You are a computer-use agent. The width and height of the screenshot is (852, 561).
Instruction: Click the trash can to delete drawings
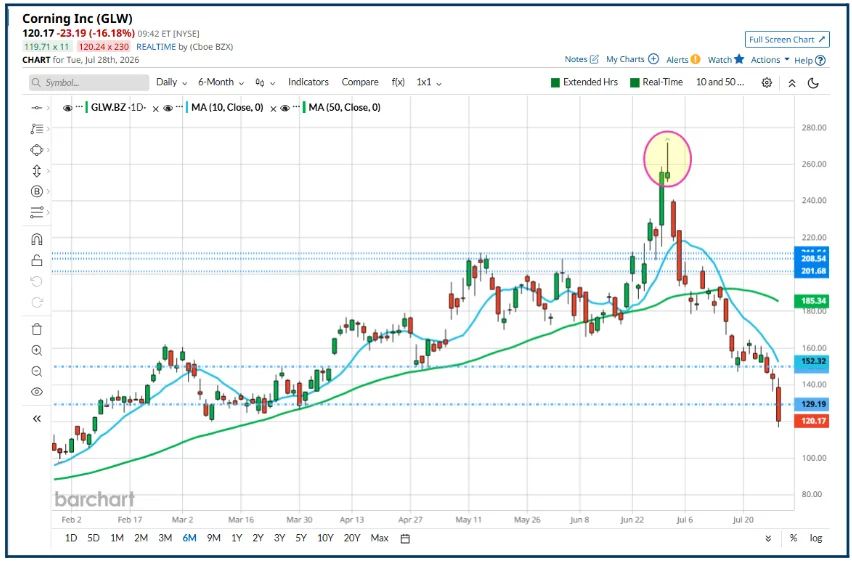coord(36,329)
